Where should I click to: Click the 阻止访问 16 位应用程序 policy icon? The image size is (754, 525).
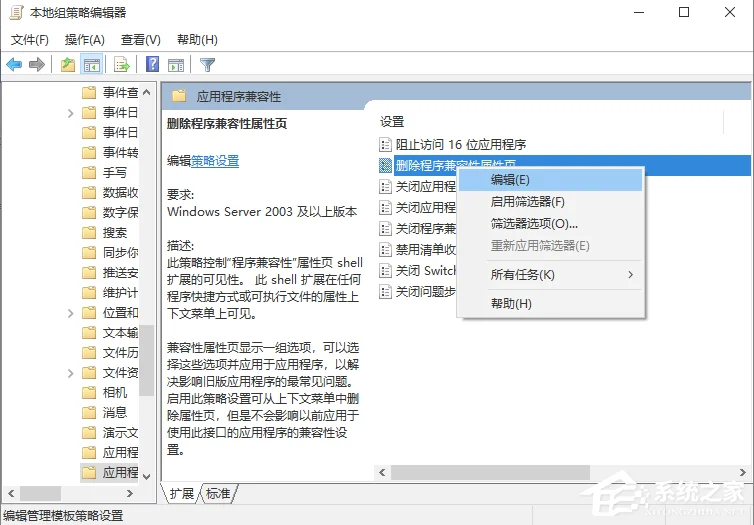pos(385,144)
